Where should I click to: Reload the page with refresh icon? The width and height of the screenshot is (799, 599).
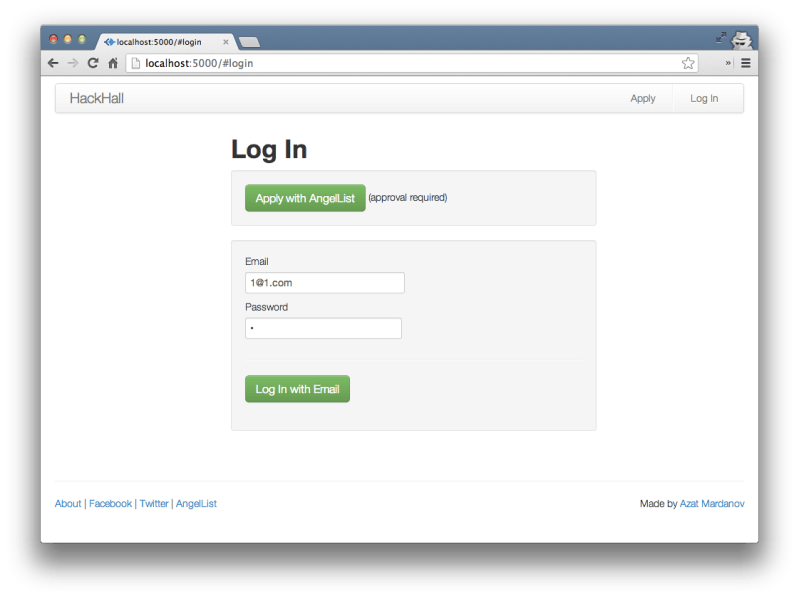point(93,63)
